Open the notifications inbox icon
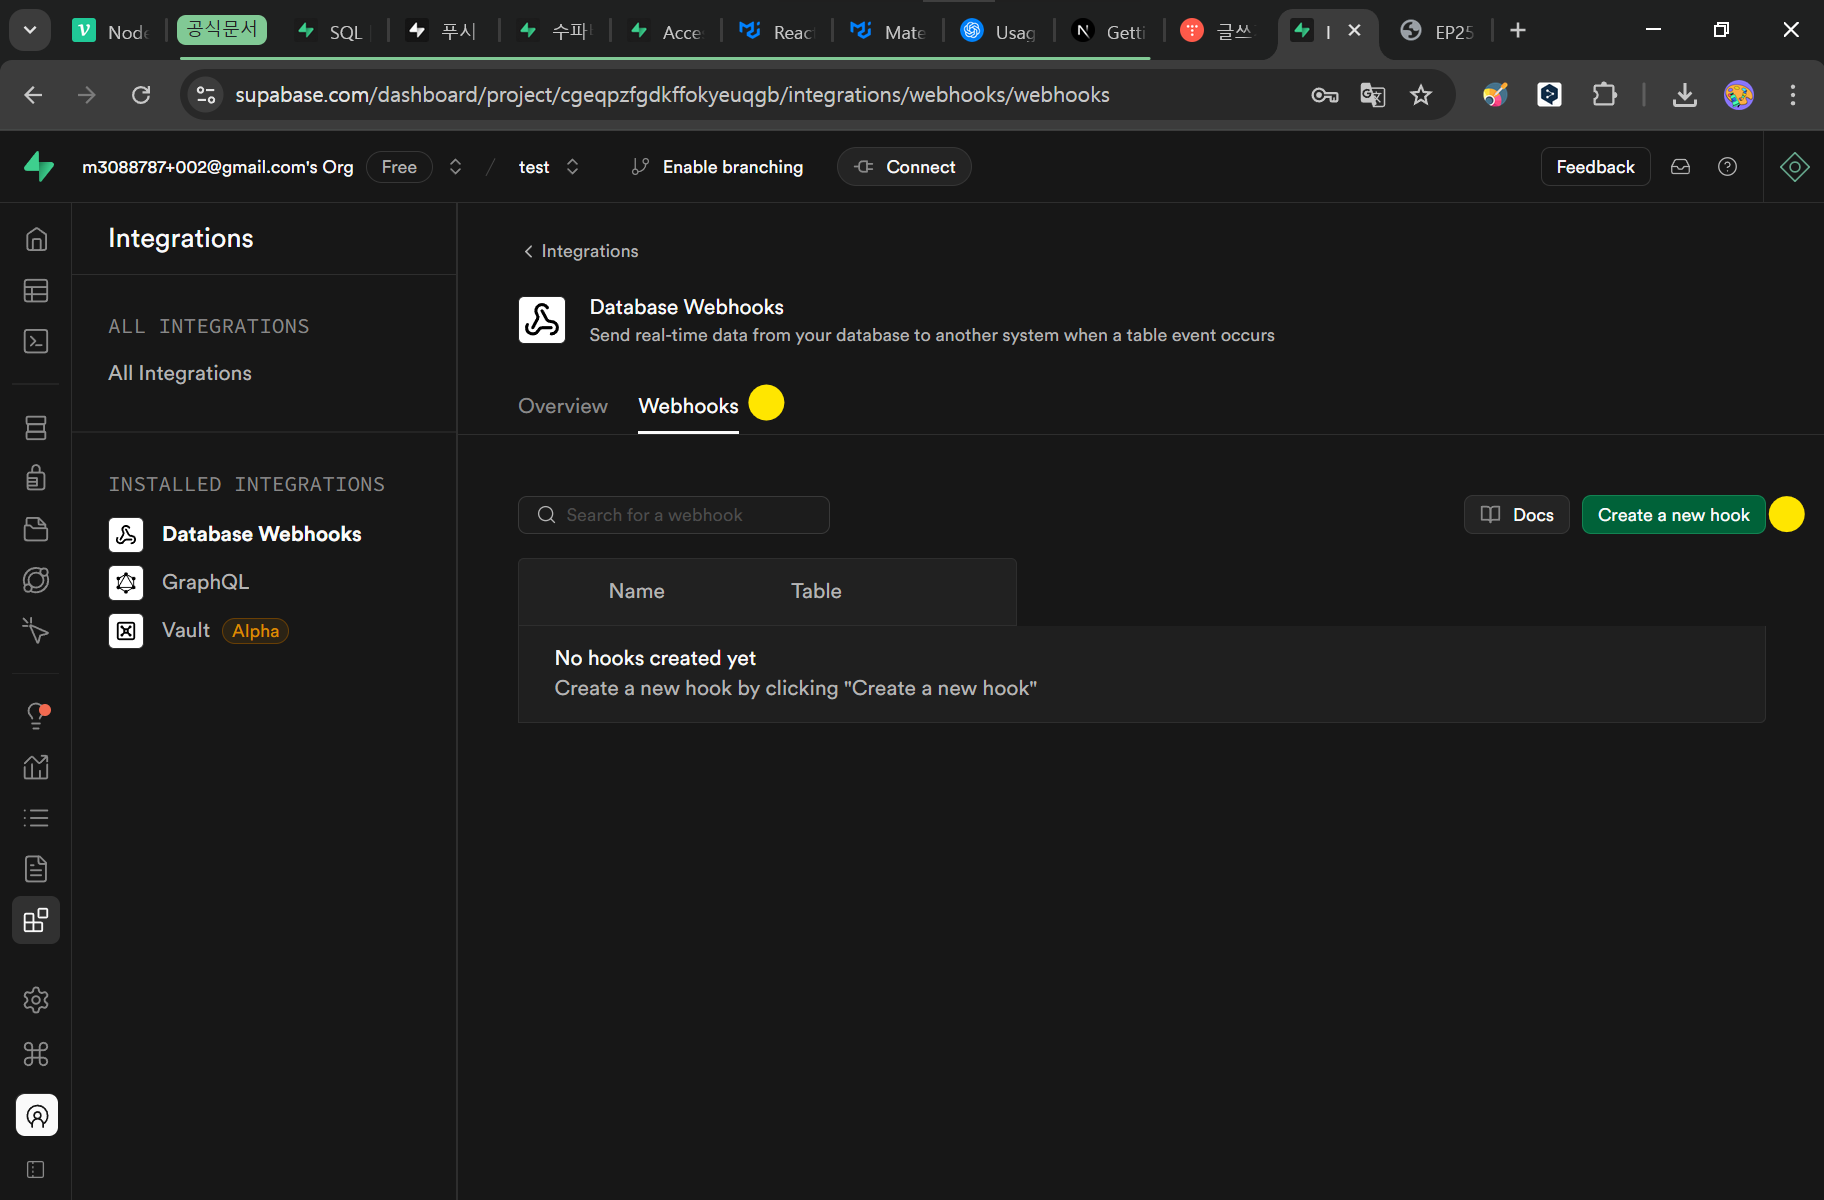The height and width of the screenshot is (1200, 1824). [1681, 167]
